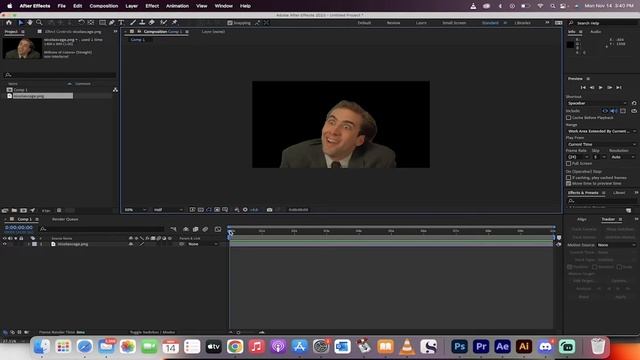Open the After Effects app in Dock
The height and width of the screenshot is (360, 640).
click(502, 347)
